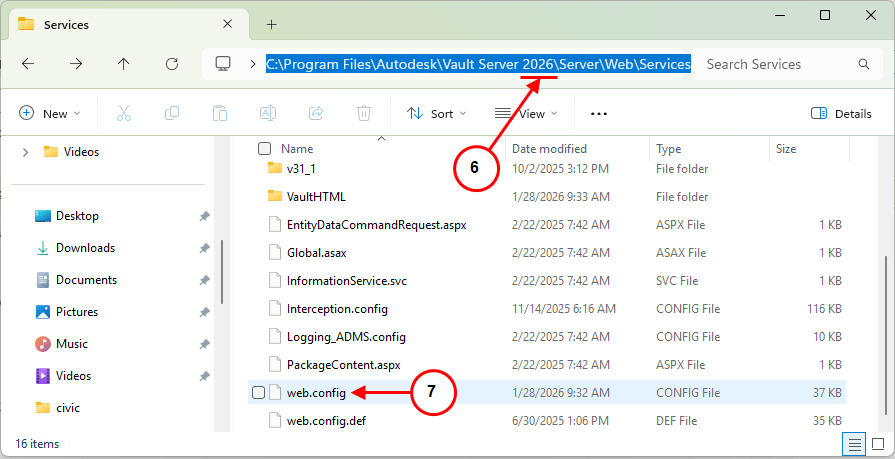
Task: Click the v31_1 folder icon
Action: (275, 168)
